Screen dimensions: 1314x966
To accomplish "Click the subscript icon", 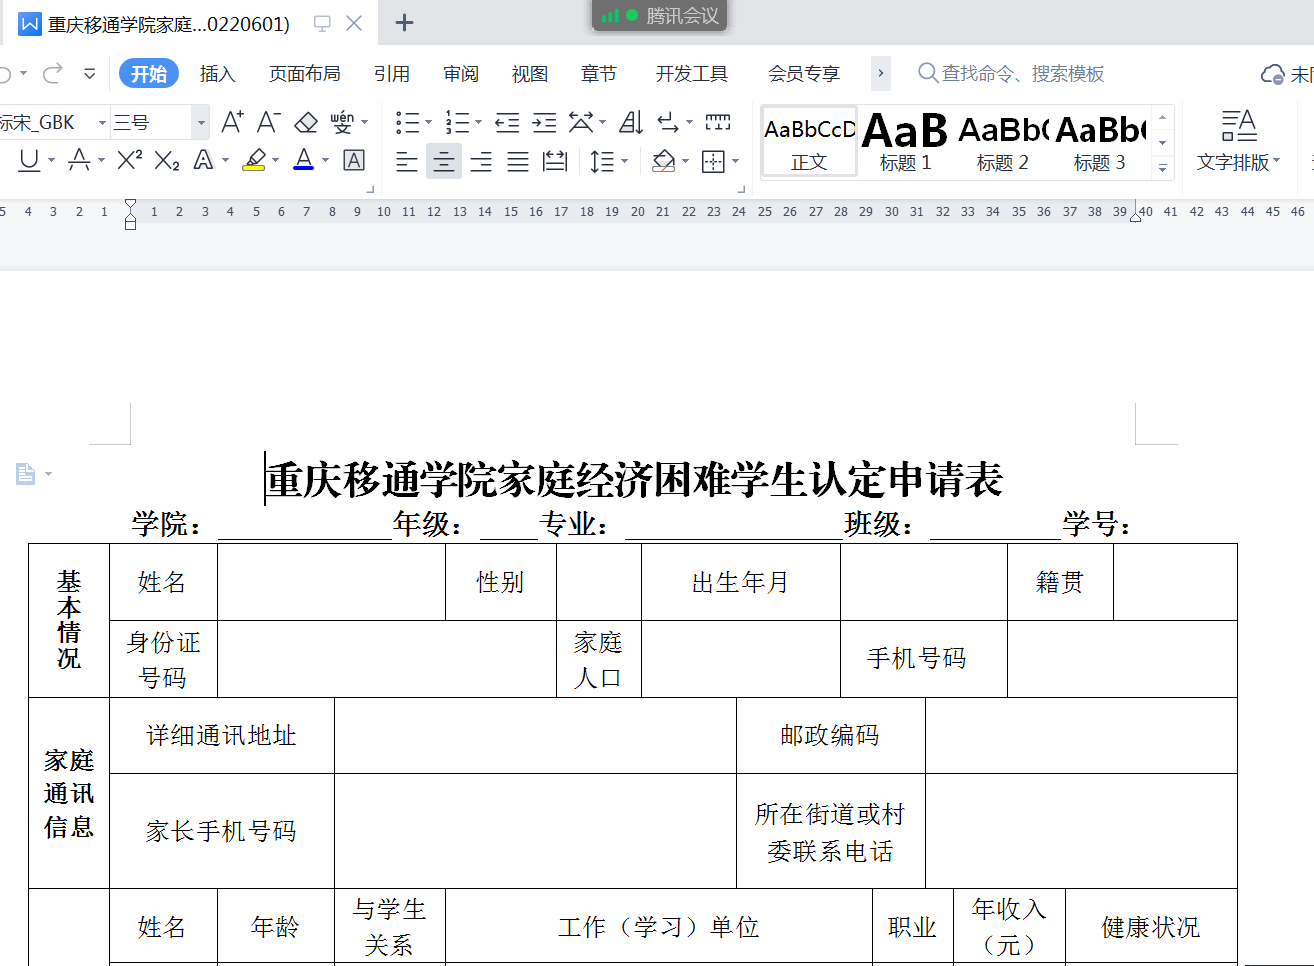I will [x=167, y=160].
